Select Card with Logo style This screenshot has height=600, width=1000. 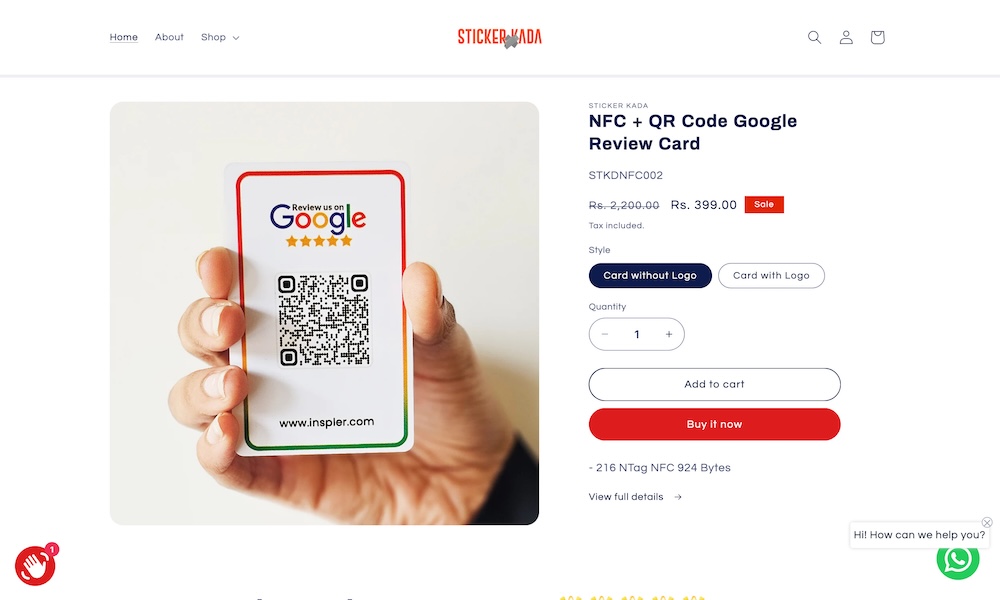771,275
